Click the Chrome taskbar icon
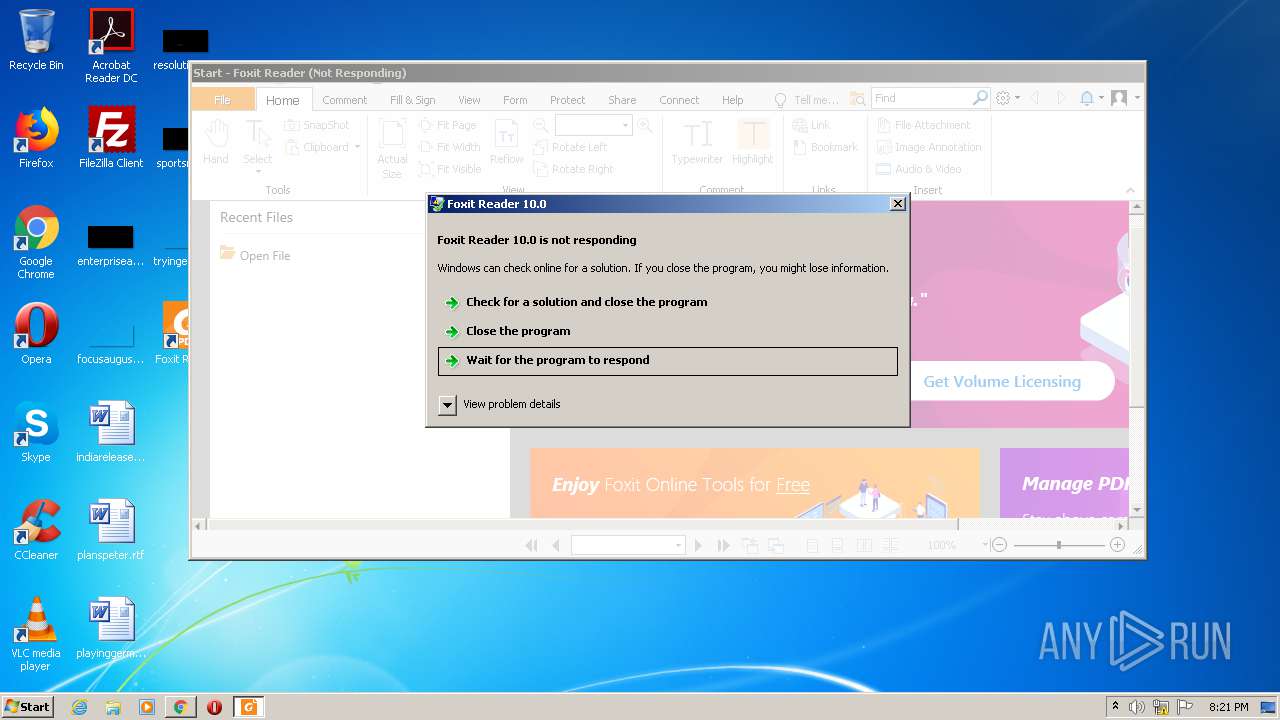The width and height of the screenshot is (1280, 720). pos(180,707)
